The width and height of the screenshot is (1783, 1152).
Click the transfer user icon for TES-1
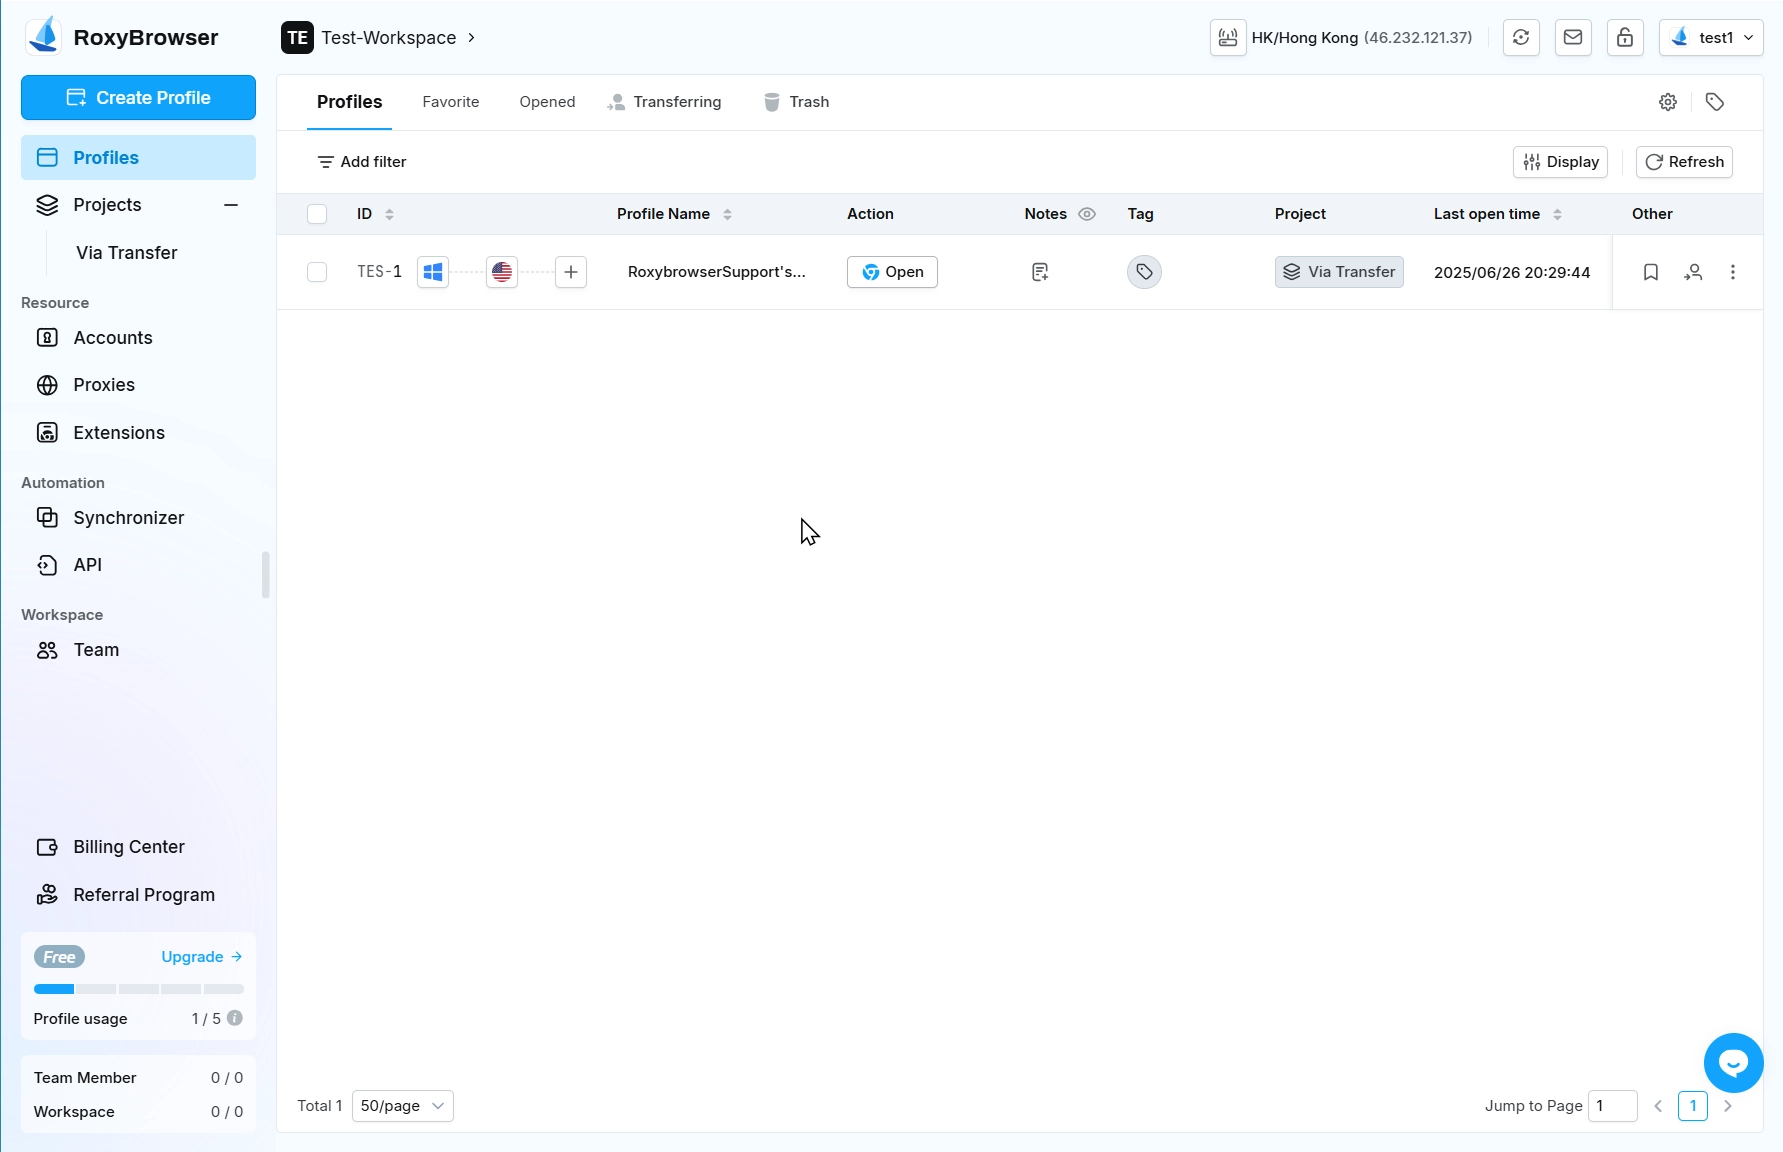coord(1693,272)
